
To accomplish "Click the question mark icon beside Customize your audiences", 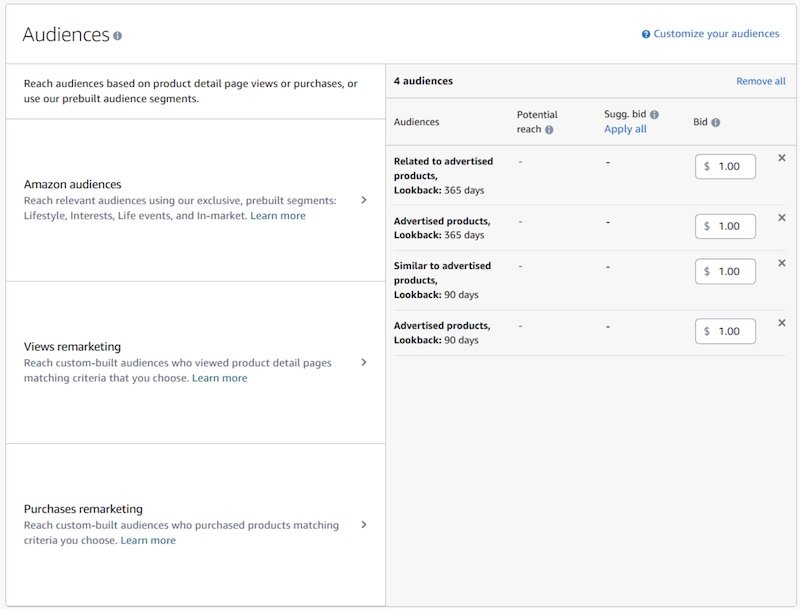I will [646, 34].
